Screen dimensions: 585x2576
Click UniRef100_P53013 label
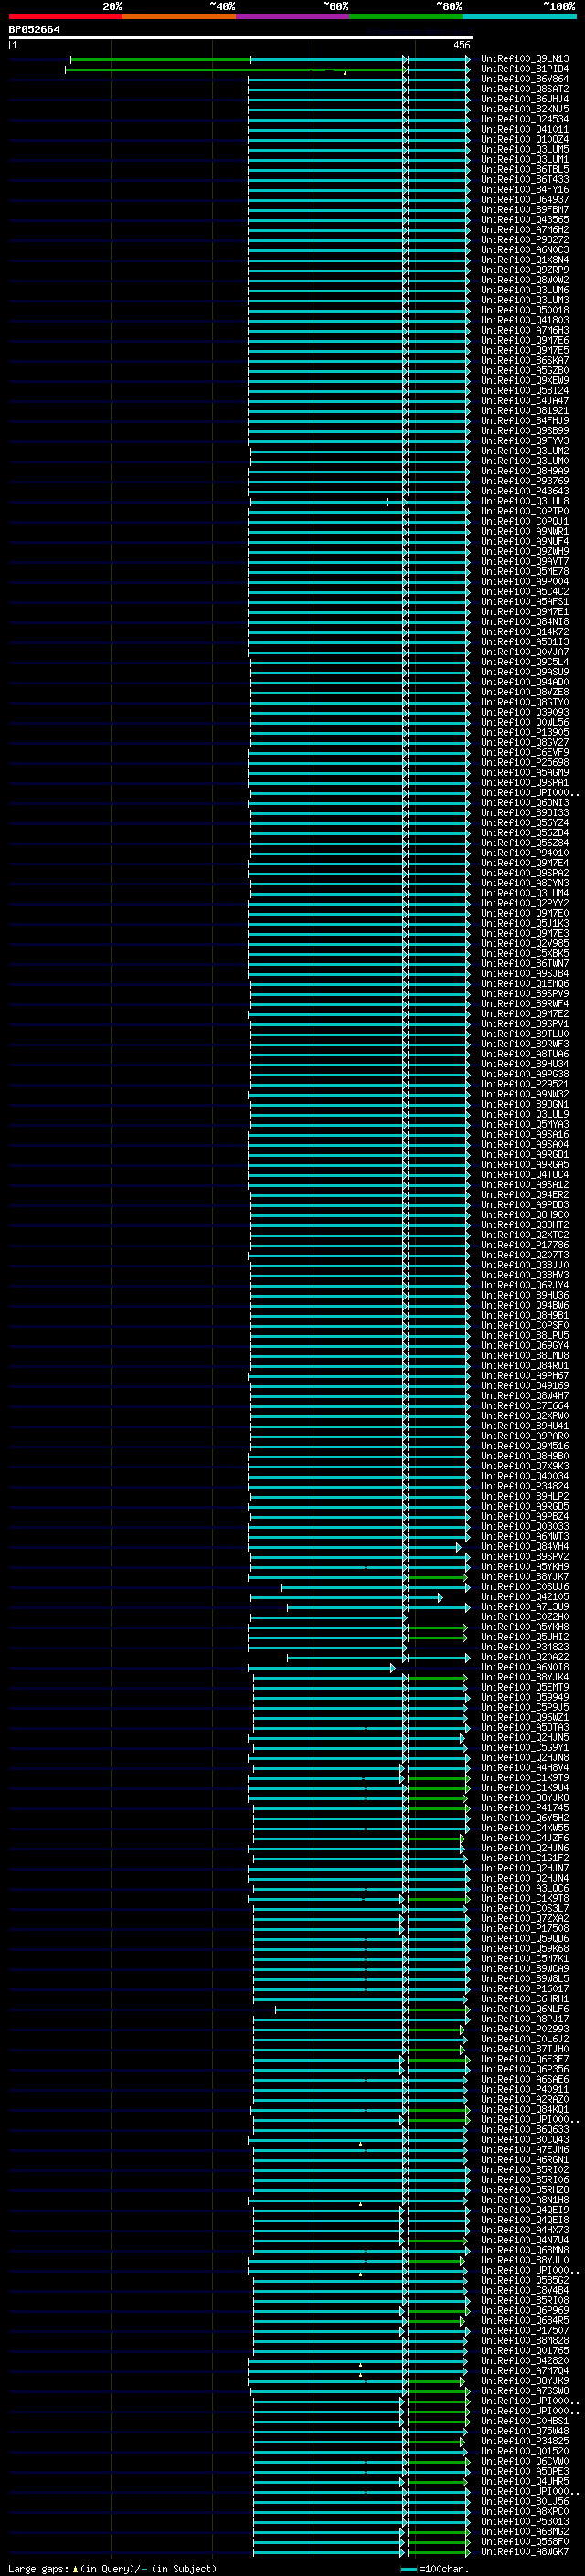pyautogui.click(x=524, y=2521)
